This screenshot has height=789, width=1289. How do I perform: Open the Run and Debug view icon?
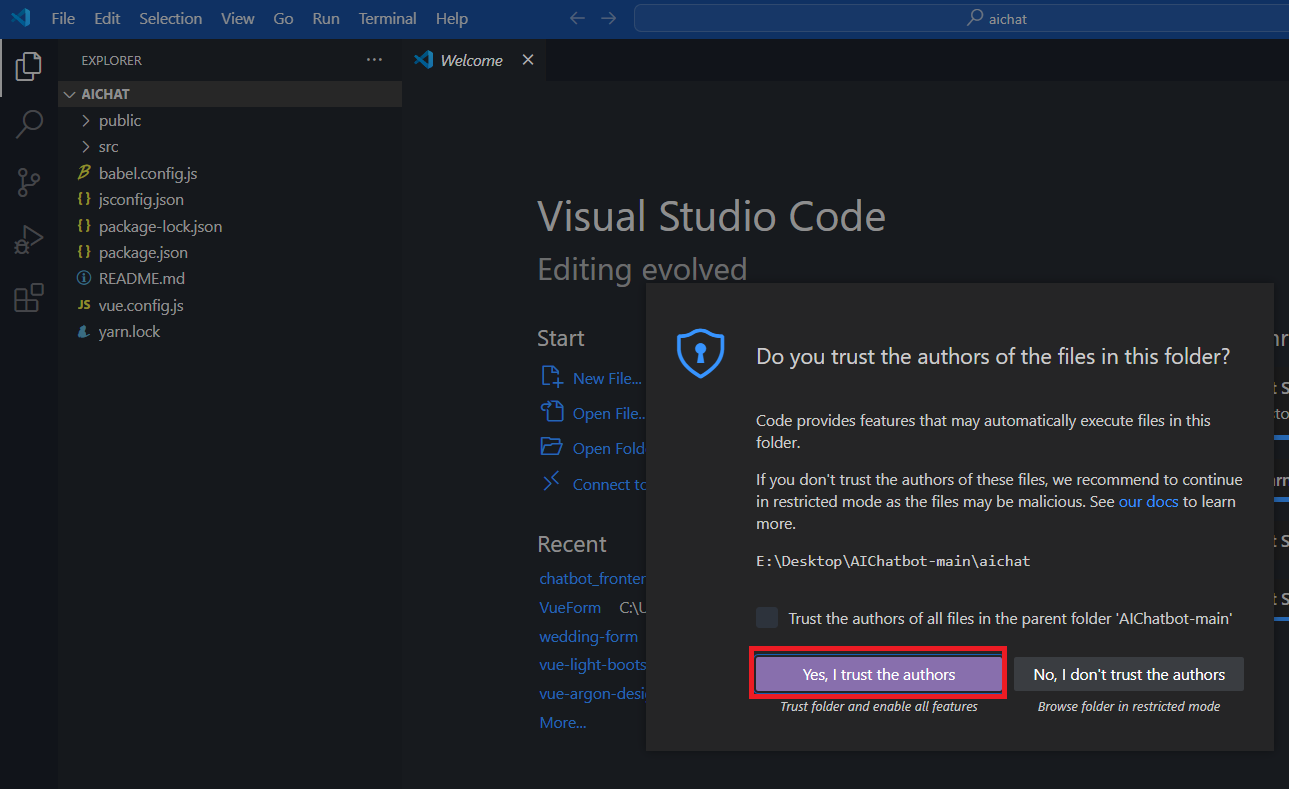(x=29, y=240)
